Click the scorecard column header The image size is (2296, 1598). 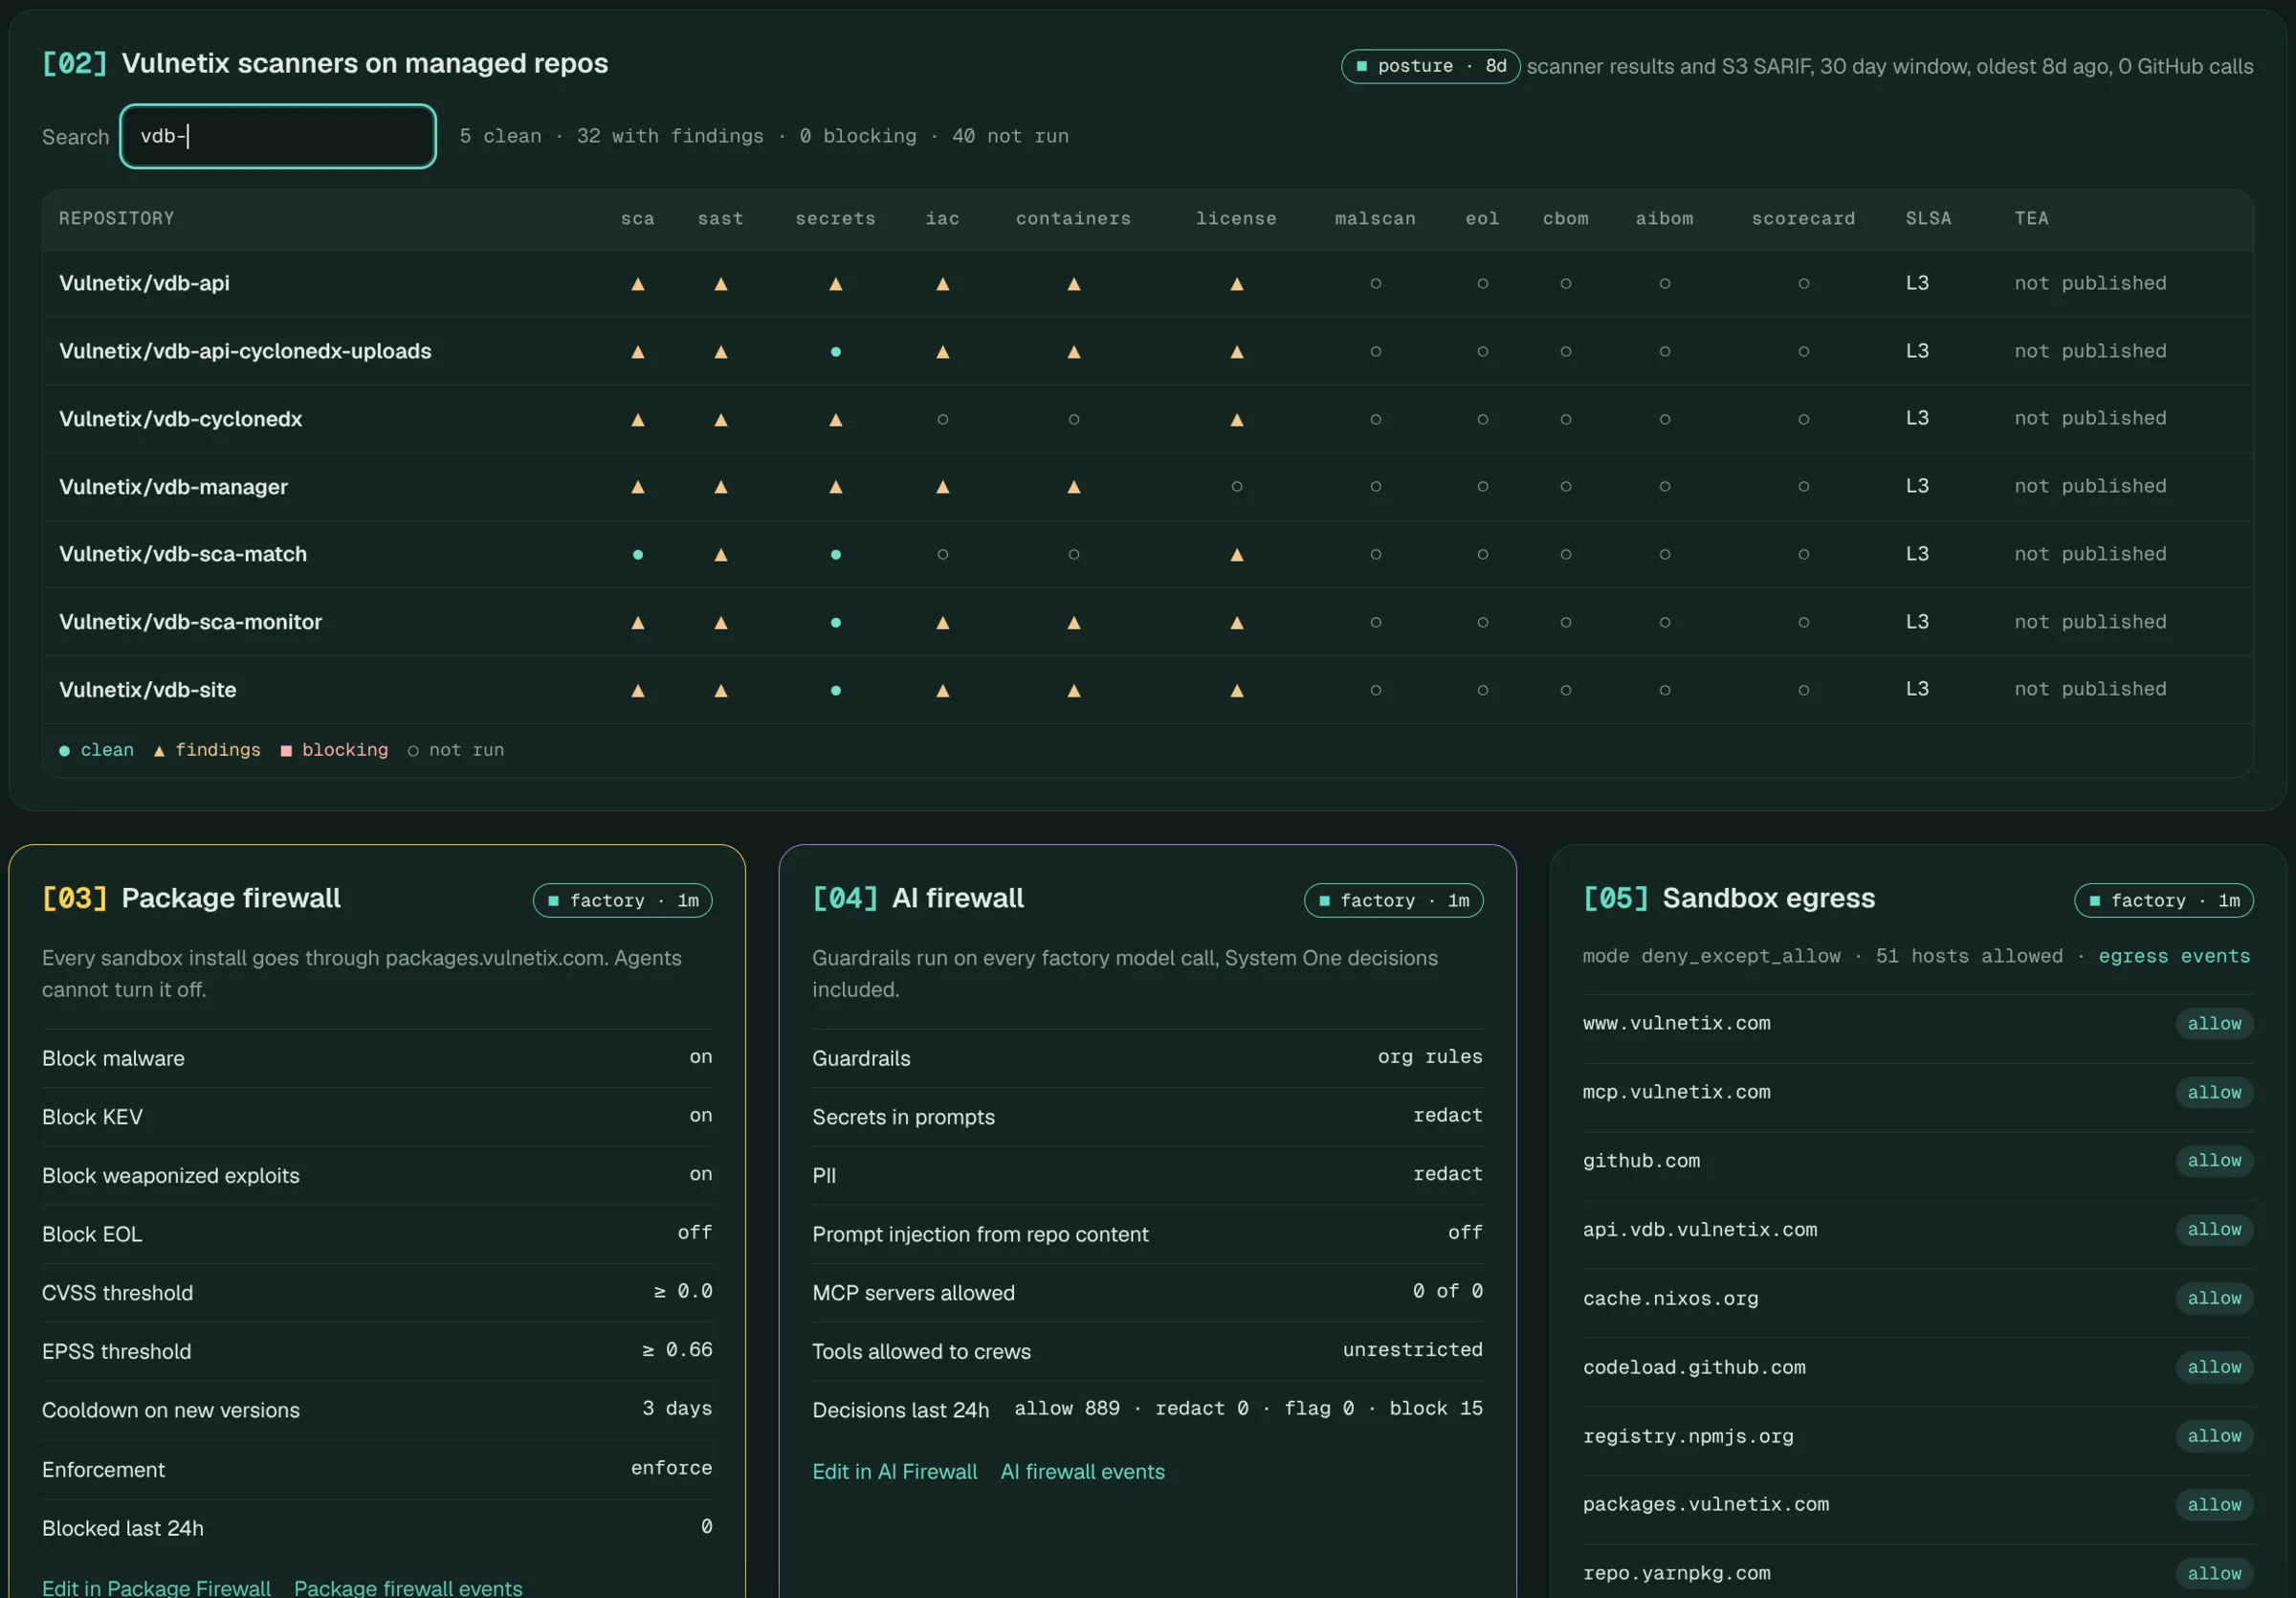pyautogui.click(x=1803, y=219)
